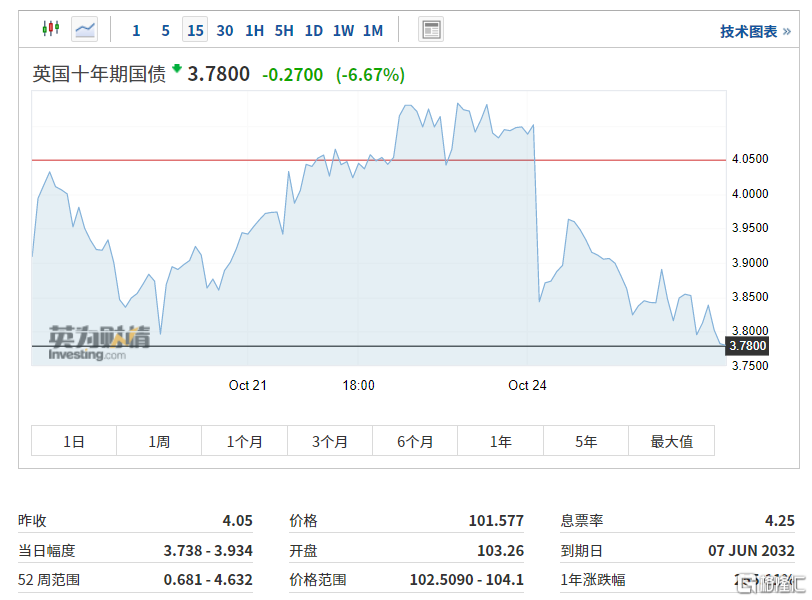Select the 1日 time range tab

click(74, 441)
